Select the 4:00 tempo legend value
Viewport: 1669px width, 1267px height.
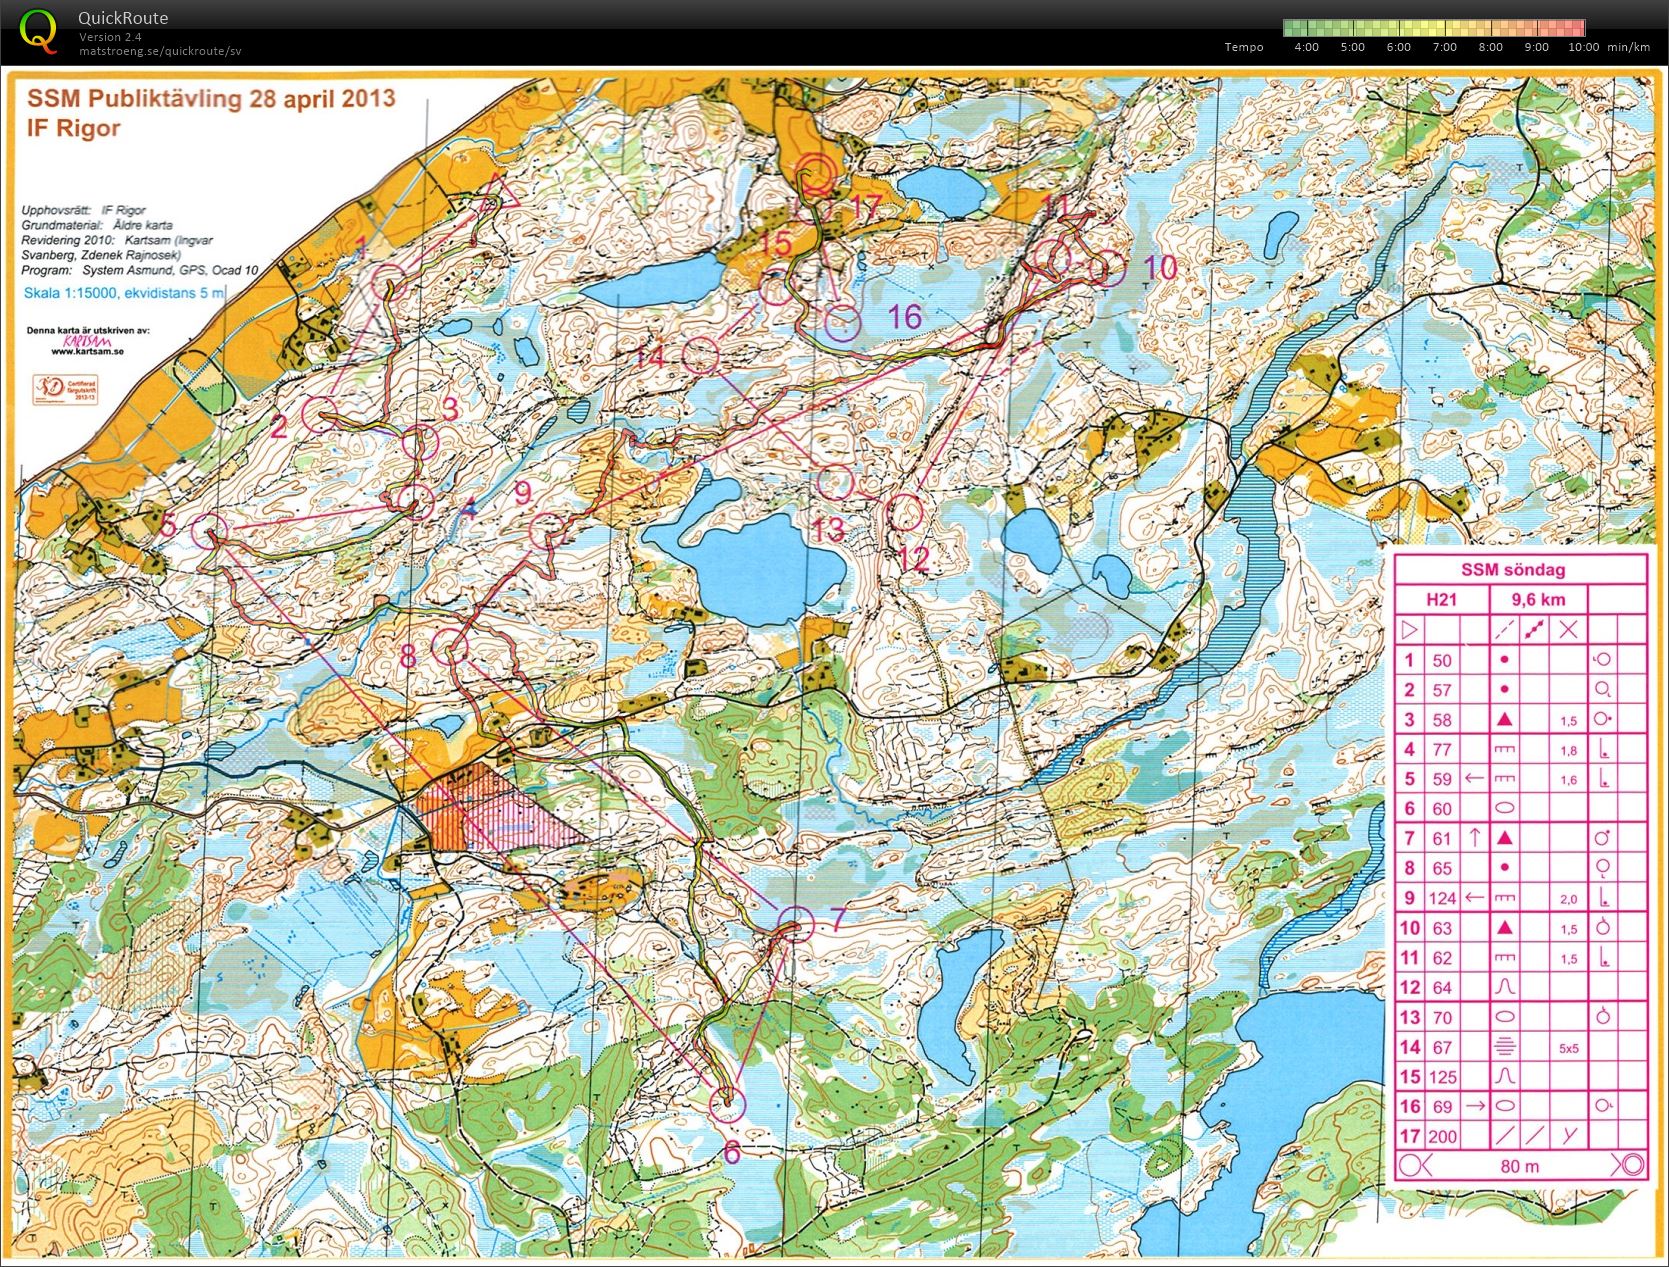1307,47
